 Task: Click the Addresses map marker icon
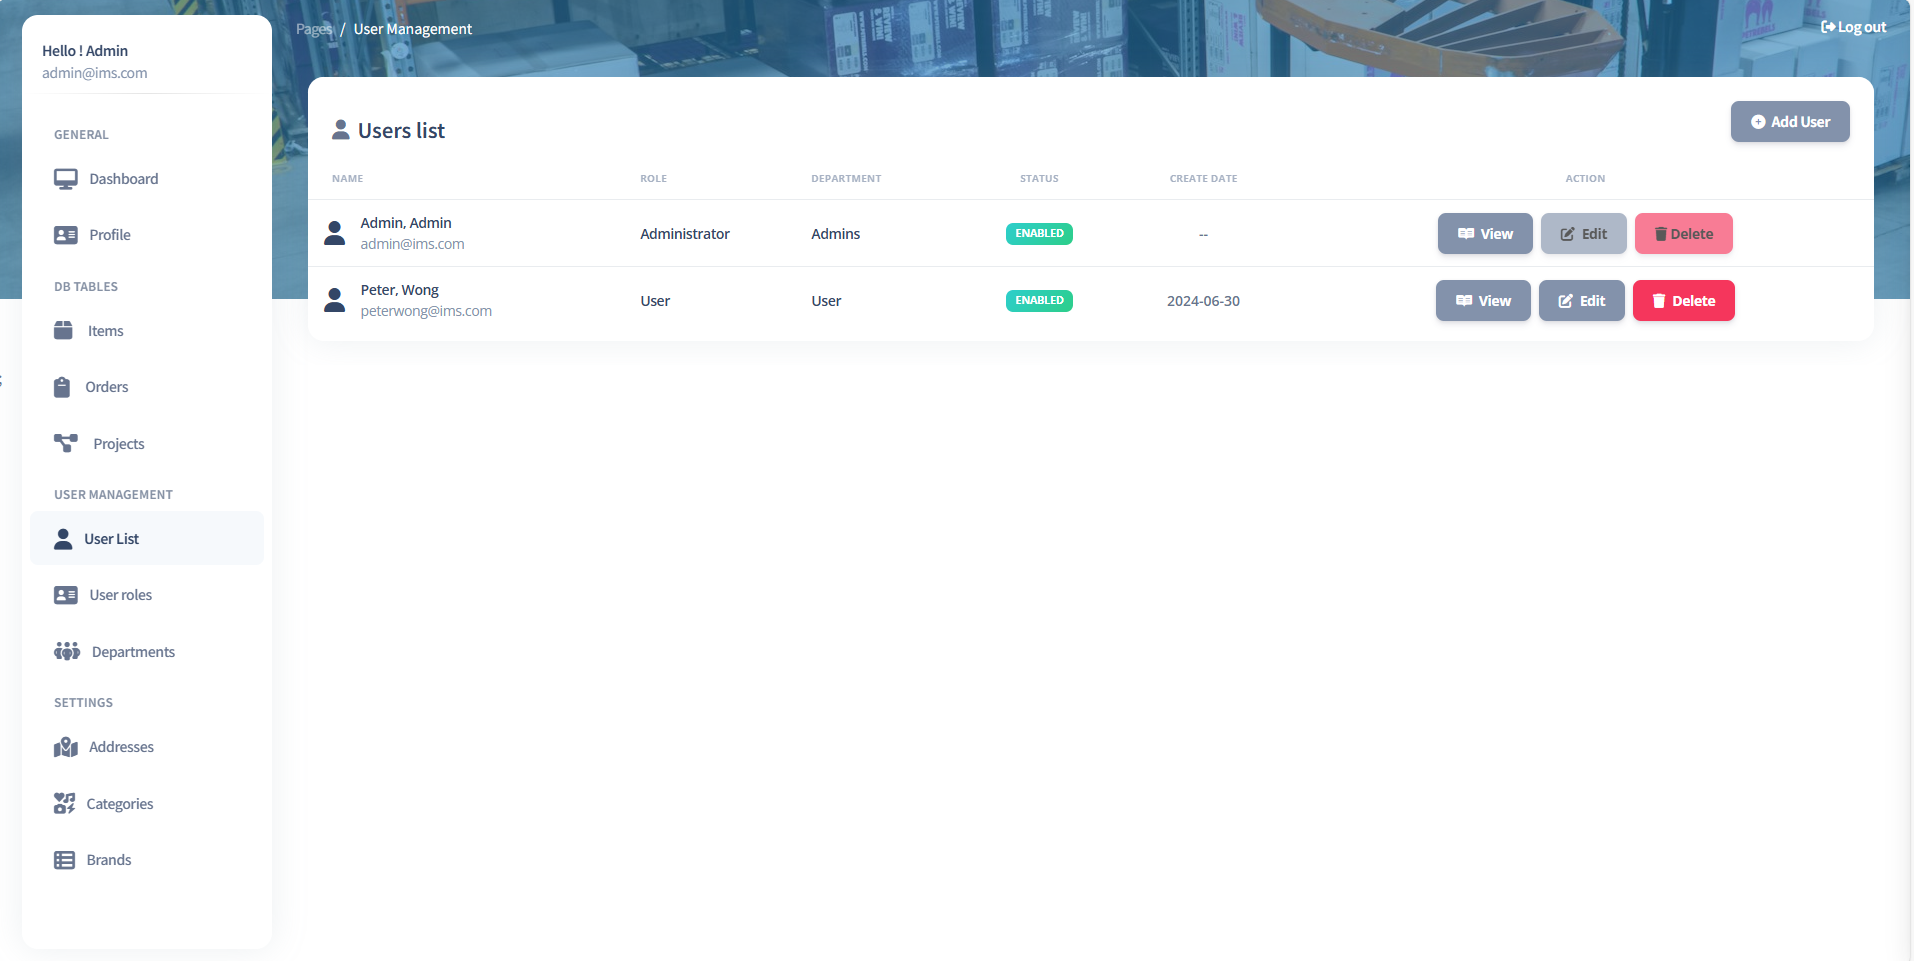(x=66, y=747)
